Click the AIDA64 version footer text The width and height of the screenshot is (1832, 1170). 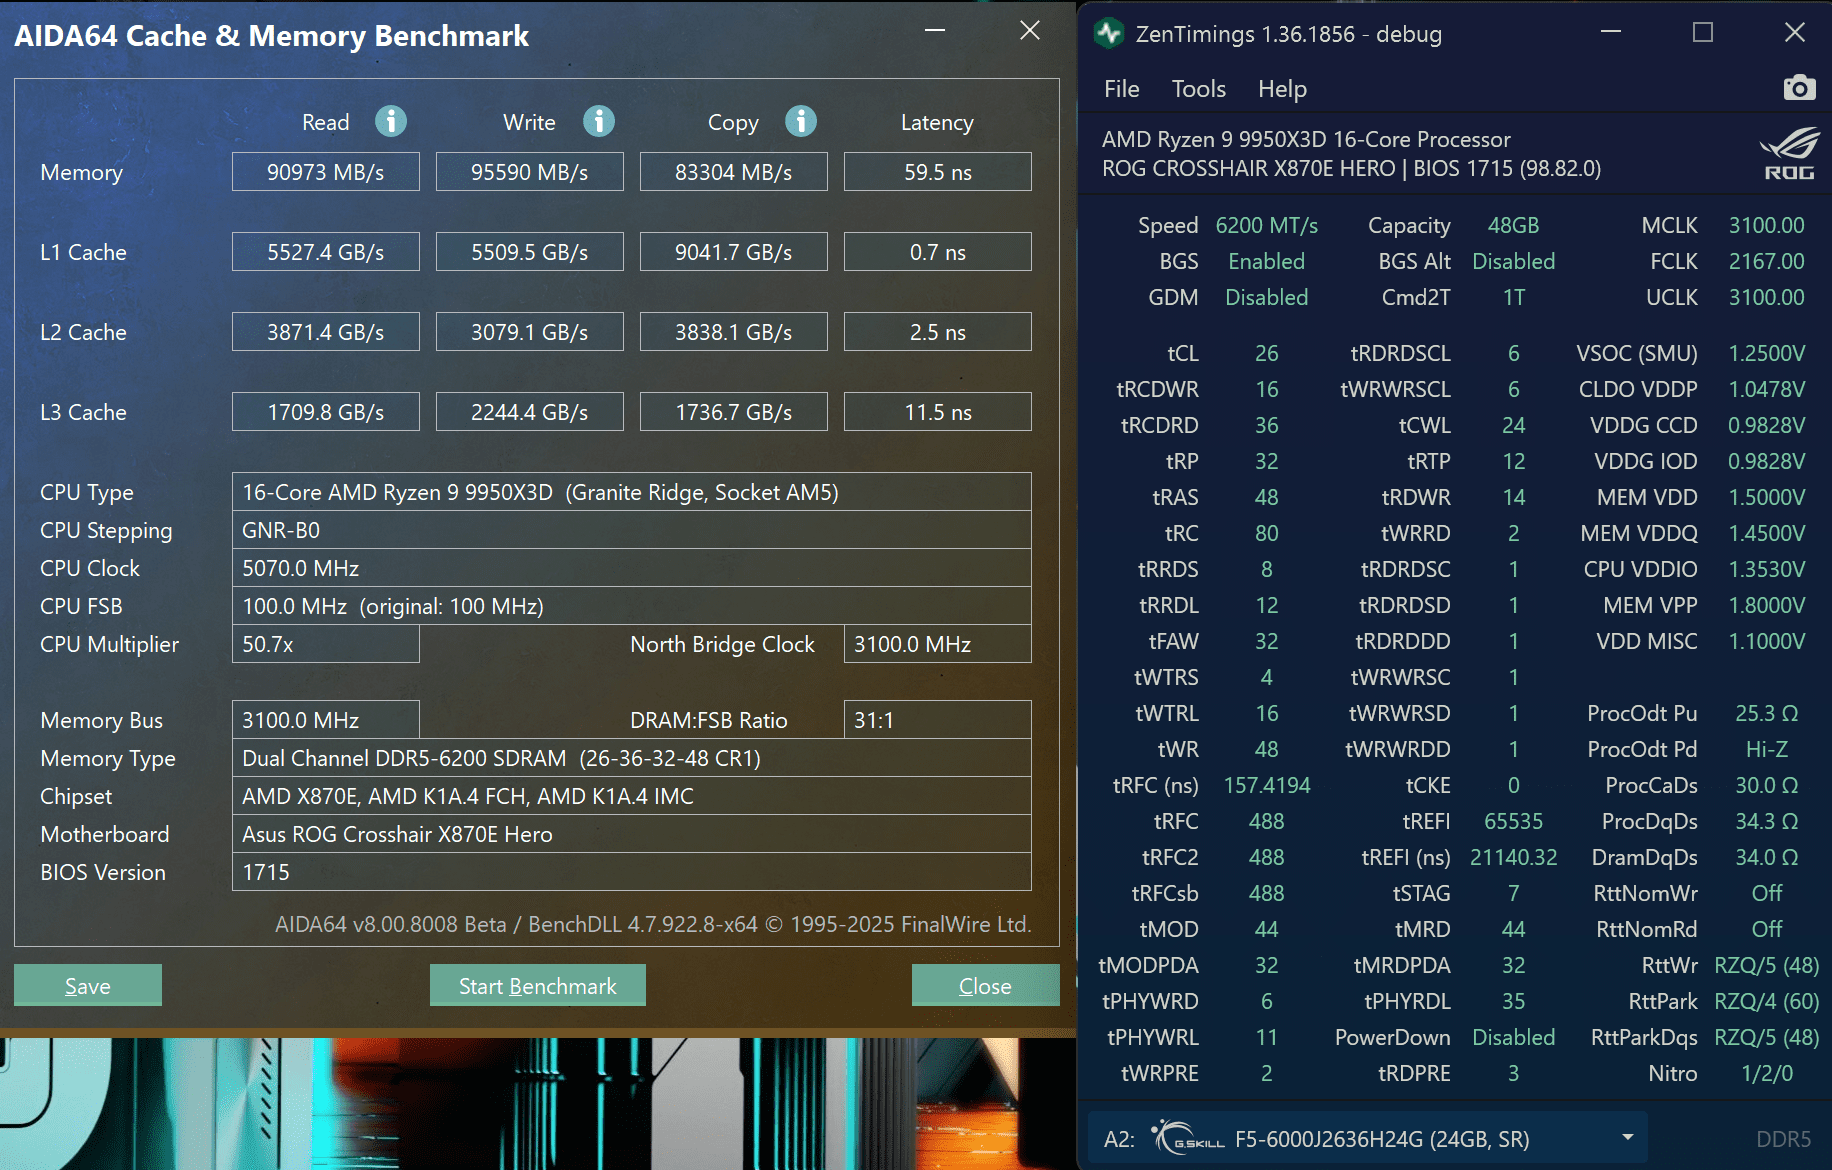click(653, 924)
